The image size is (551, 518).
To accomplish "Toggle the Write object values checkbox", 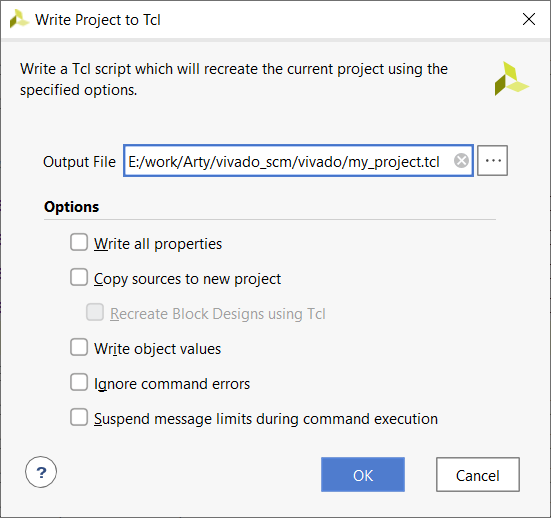I will click(x=79, y=347).
